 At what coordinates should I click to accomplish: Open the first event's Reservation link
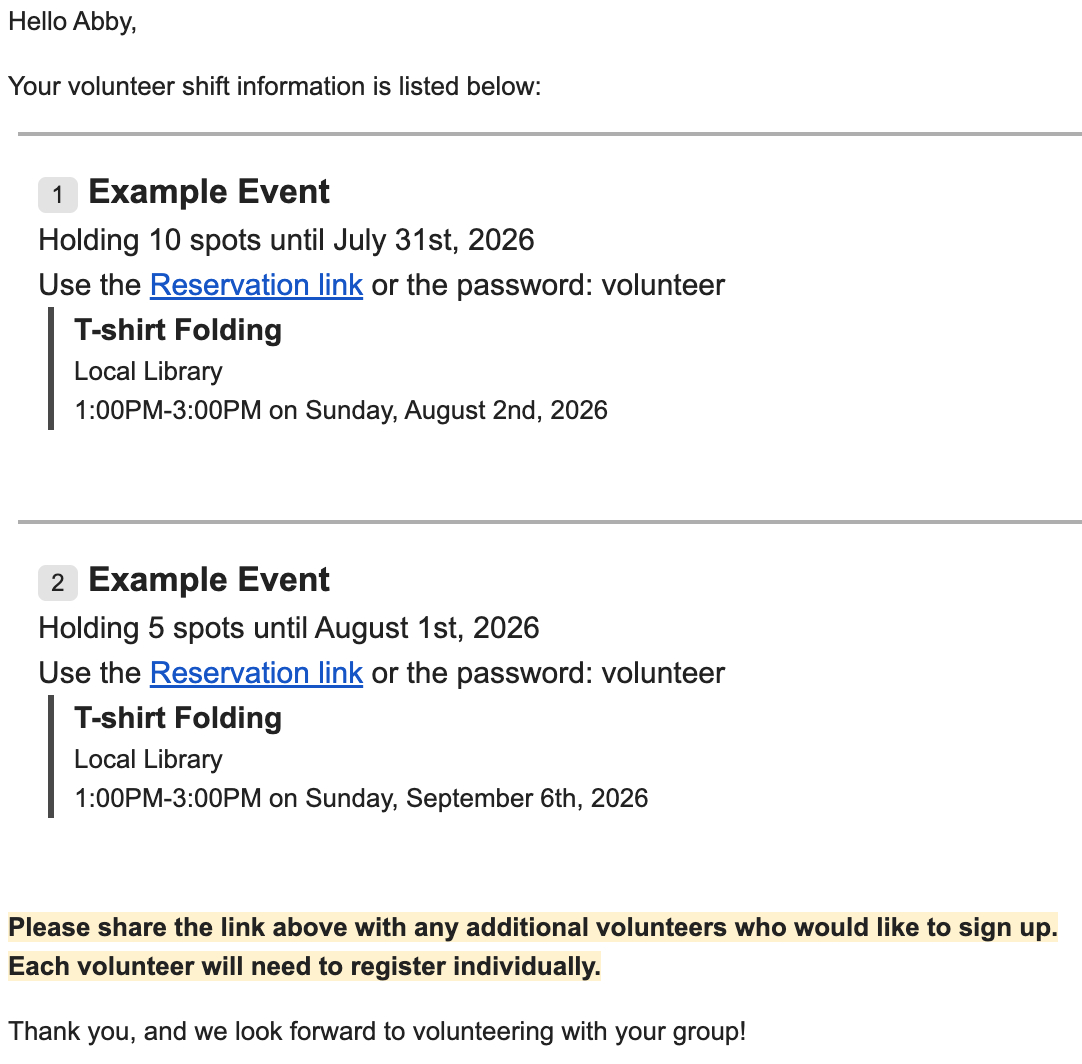coord(256,285)
